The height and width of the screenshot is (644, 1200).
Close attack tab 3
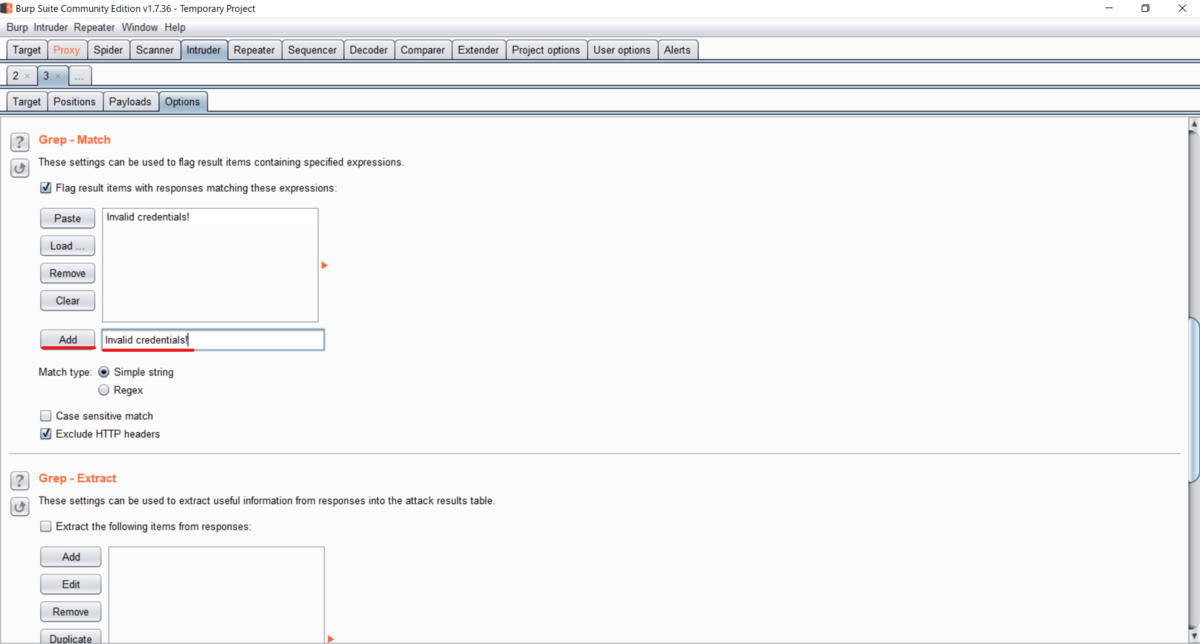coord(58,76)
